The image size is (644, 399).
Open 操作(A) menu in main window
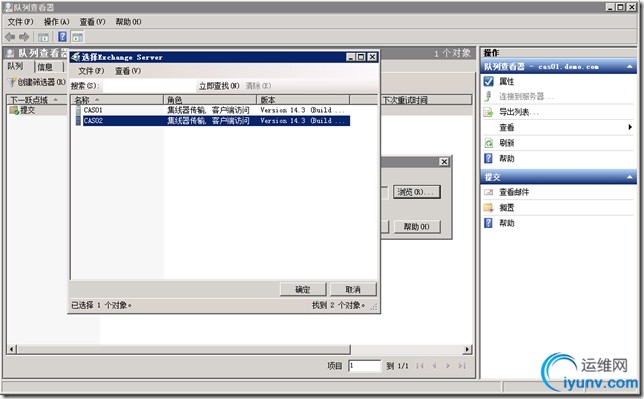click(56, 22)
